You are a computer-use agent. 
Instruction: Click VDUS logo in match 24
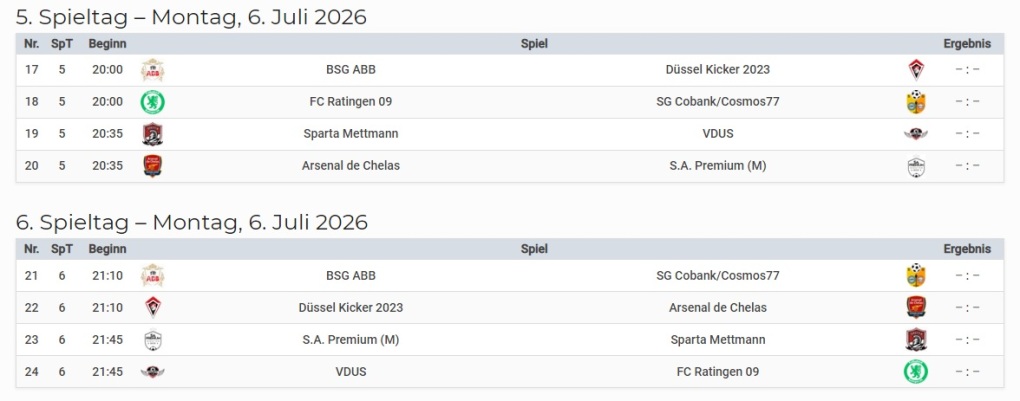(x=153, y=372)
